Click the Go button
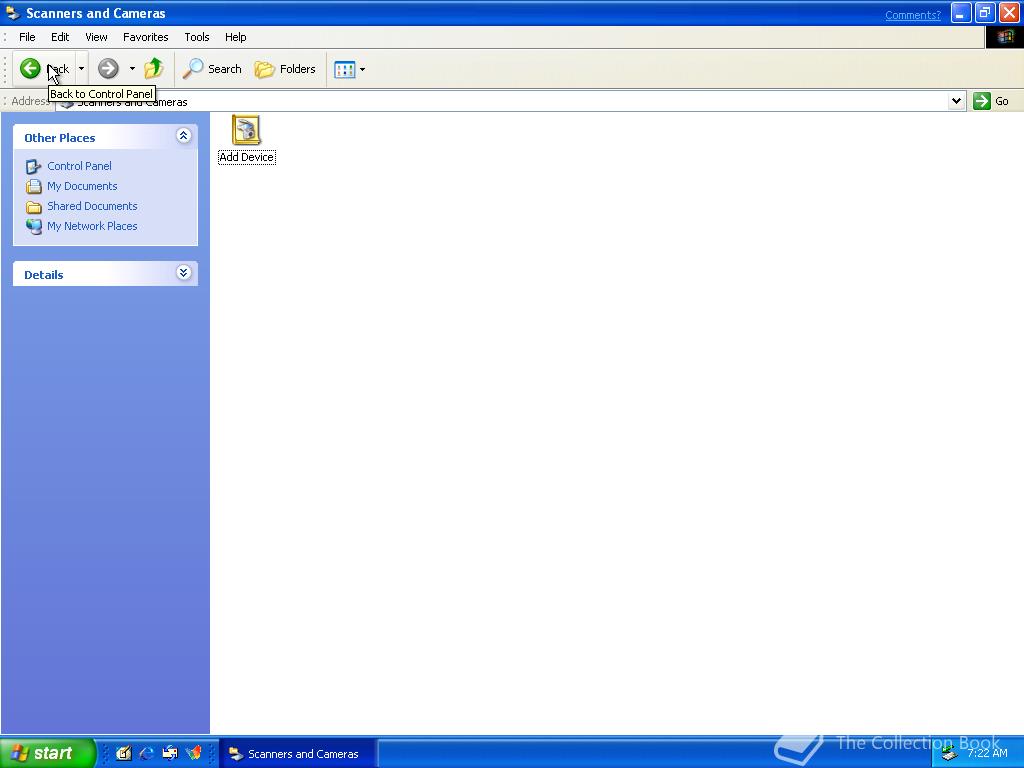The height and width of the screenshot is (768, 1024). (991, 101)
